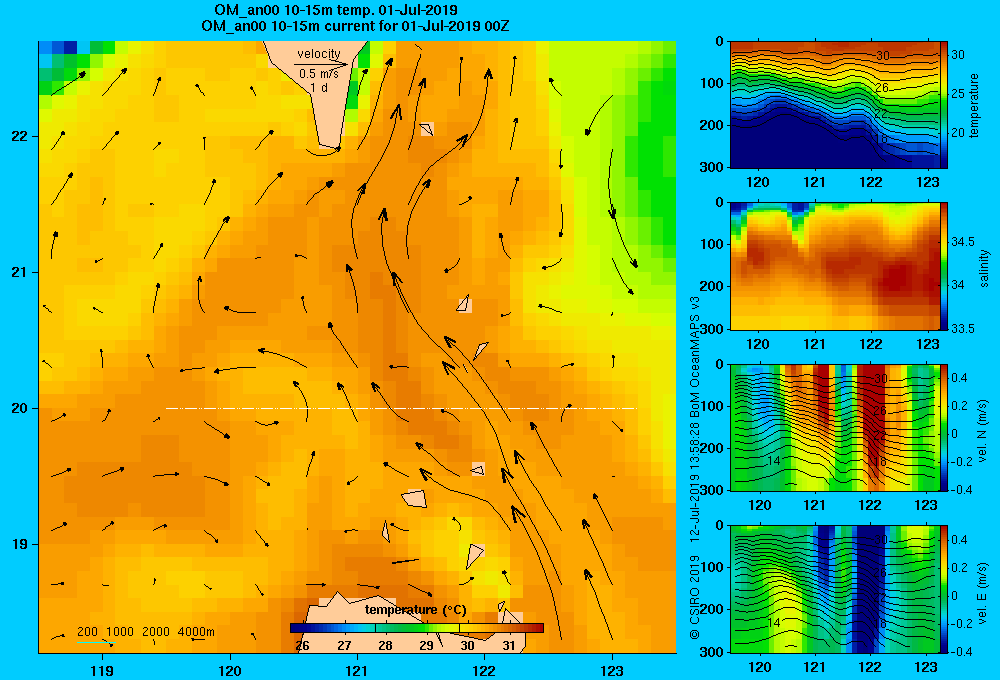Open the northward velocity section panel

(x=834, y=427)
